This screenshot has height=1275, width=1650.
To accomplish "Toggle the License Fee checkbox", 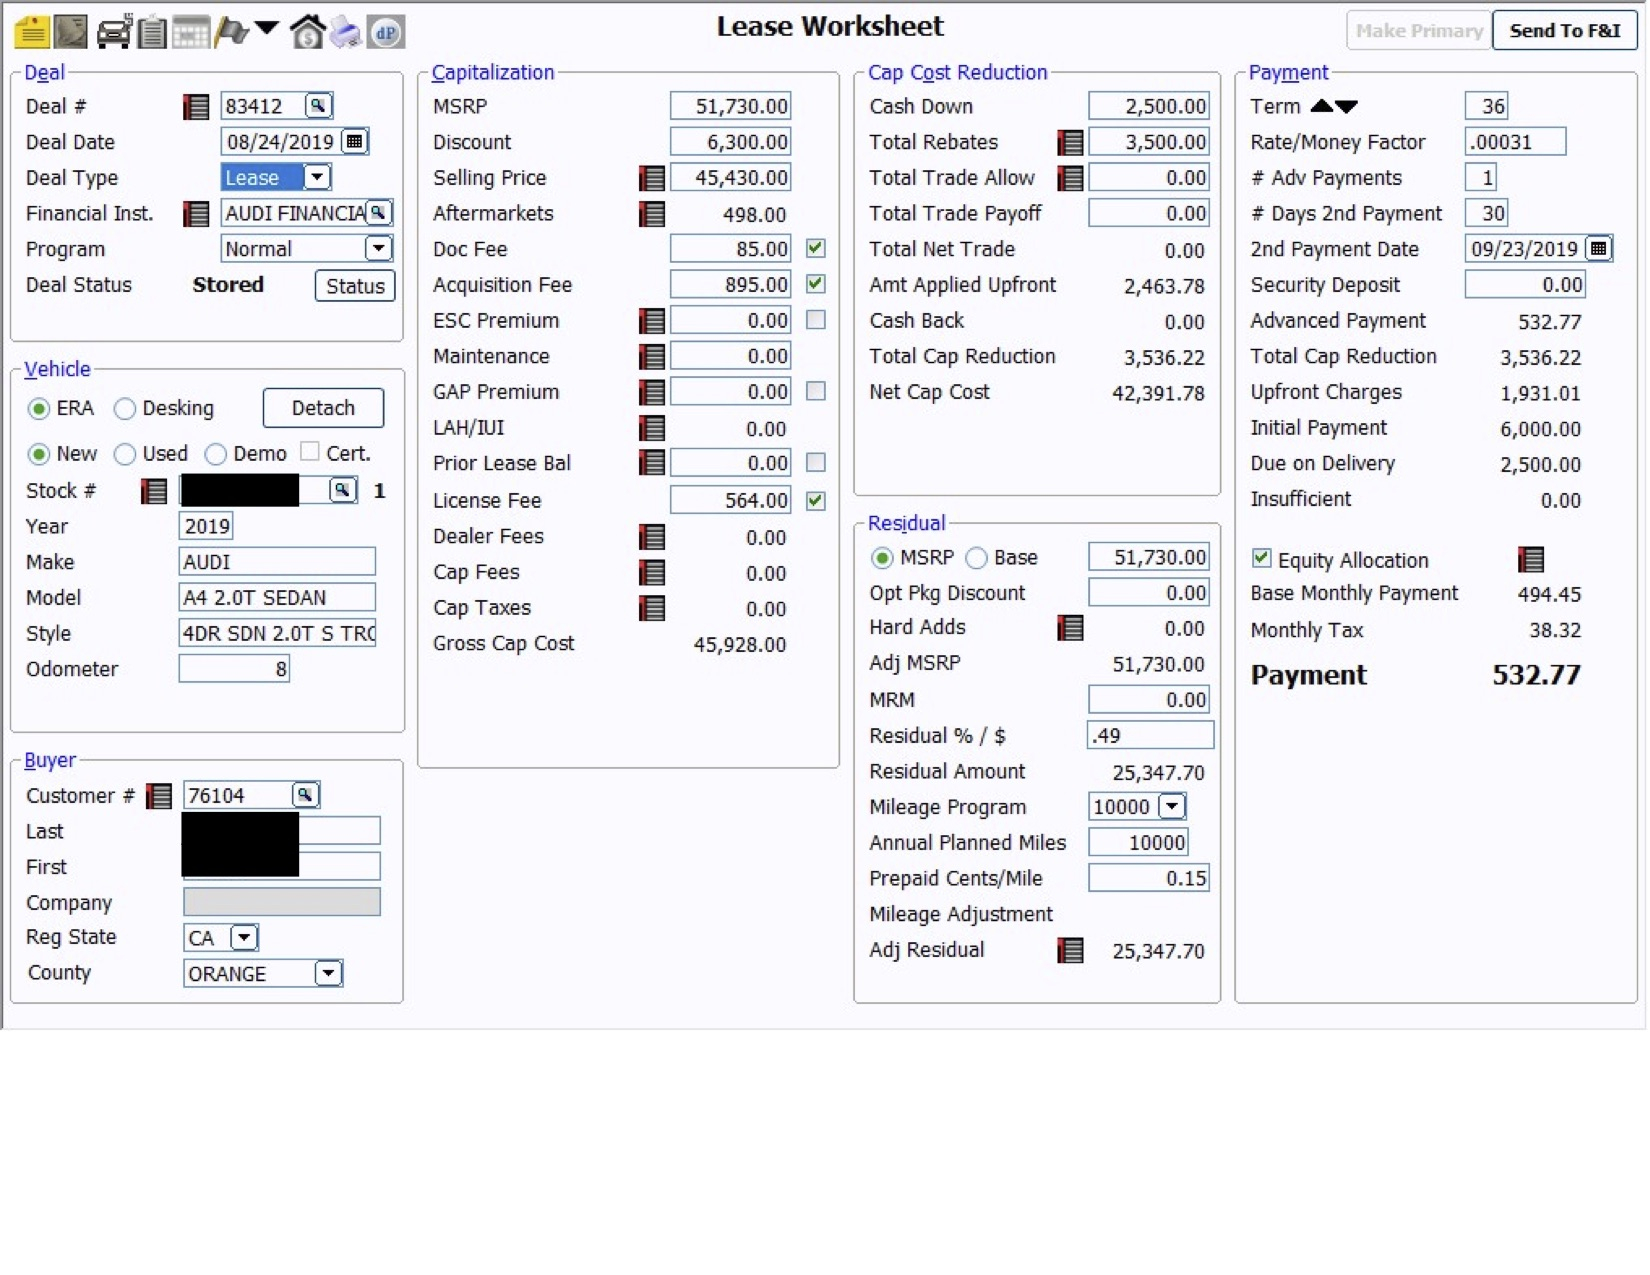I will pos(816,500).
